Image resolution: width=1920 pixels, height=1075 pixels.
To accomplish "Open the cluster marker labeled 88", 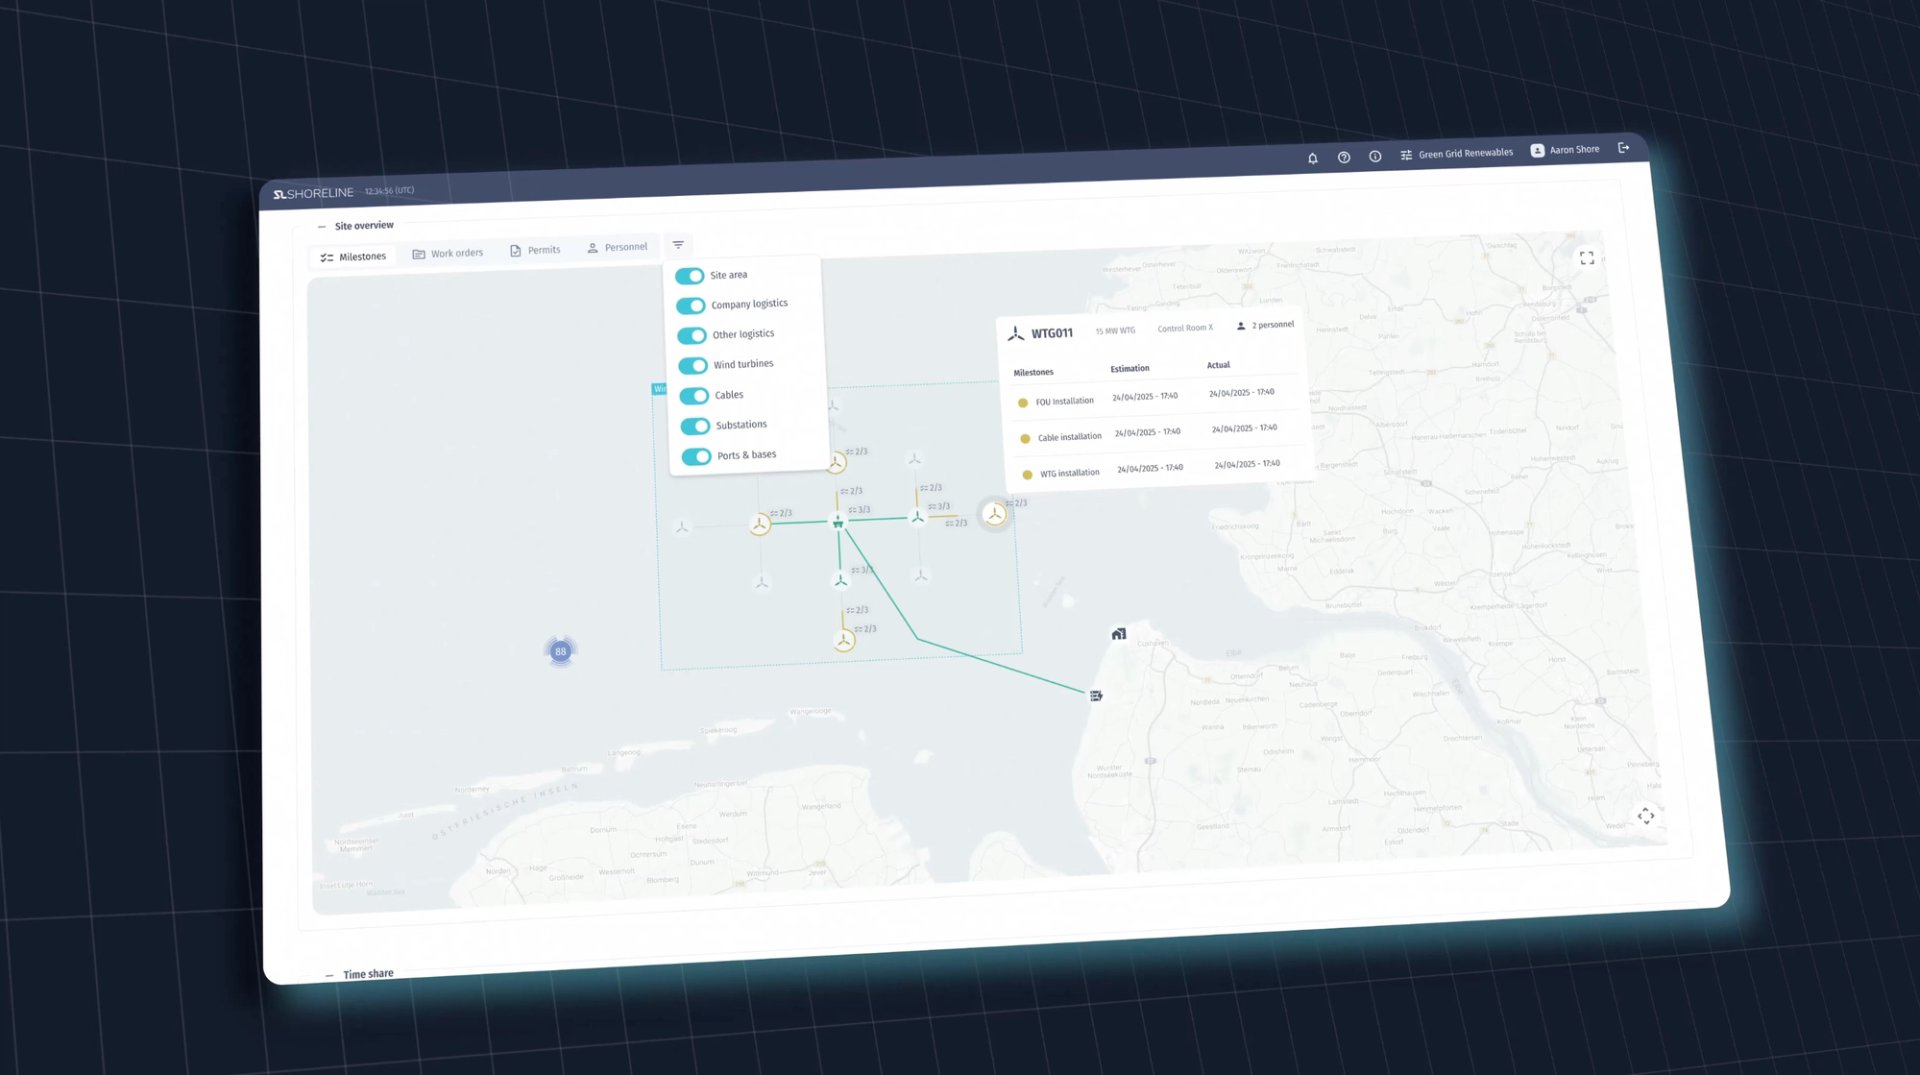I will tap(561, 652).
